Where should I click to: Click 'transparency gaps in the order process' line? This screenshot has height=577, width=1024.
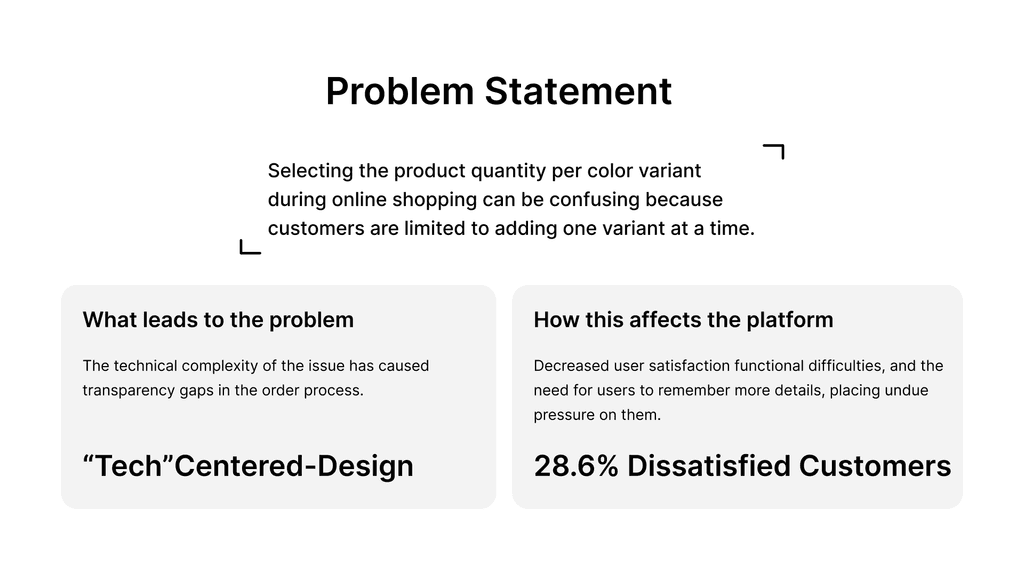coord(223,390)
